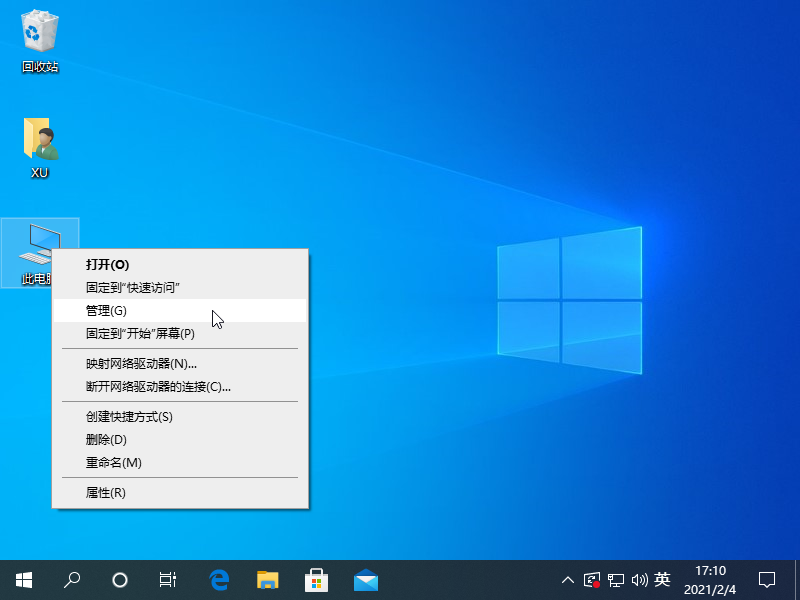Expand hidden system tray icons chevron

(568, 579)
